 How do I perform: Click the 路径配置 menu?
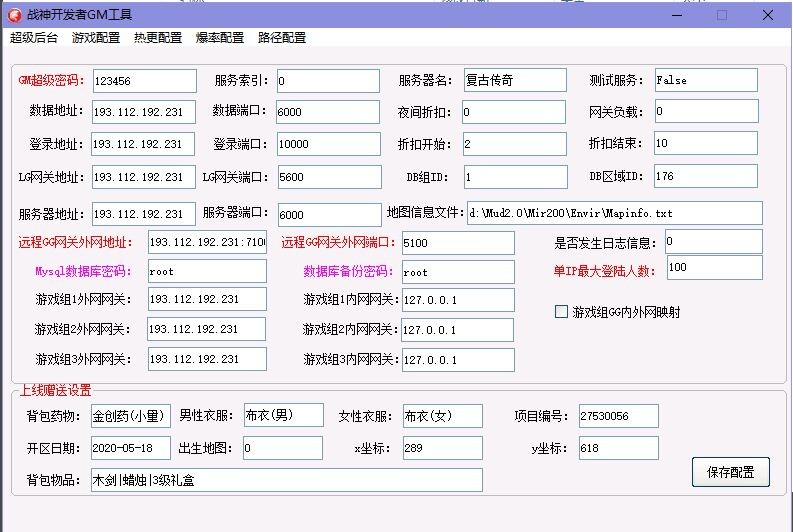click(x=282, y=38)
